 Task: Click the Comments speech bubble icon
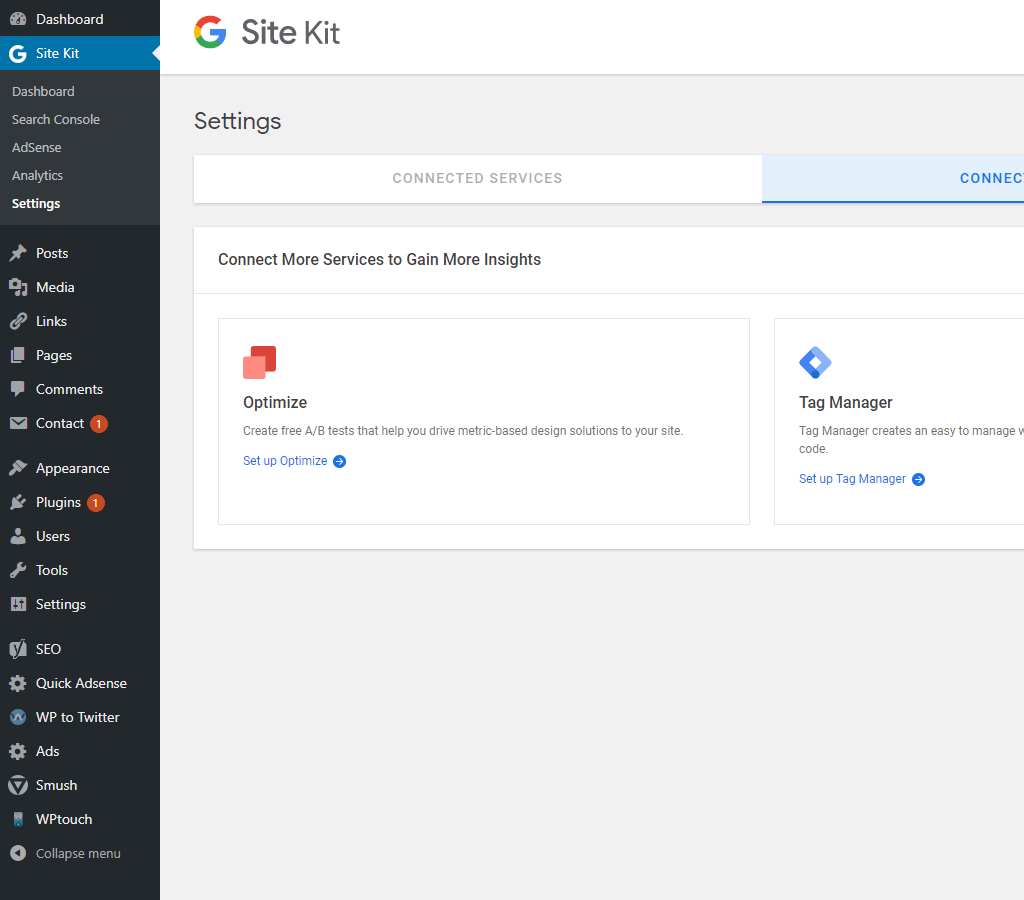pyautogui.click(x=18, y=389)
